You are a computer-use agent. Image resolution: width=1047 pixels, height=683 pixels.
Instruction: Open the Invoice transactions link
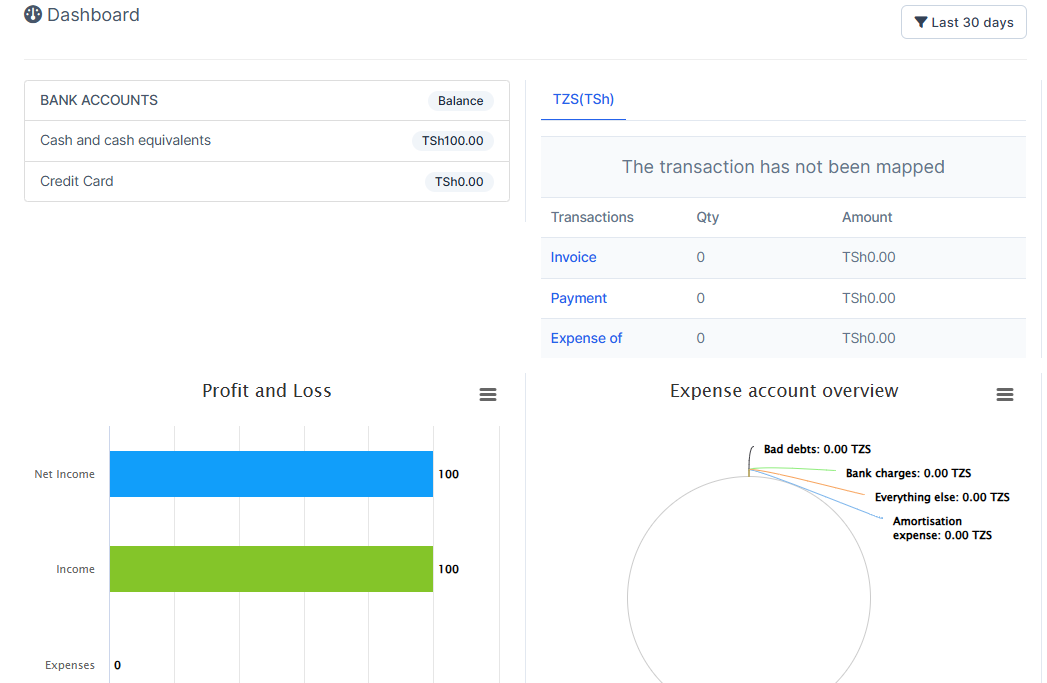pos(573,257)
